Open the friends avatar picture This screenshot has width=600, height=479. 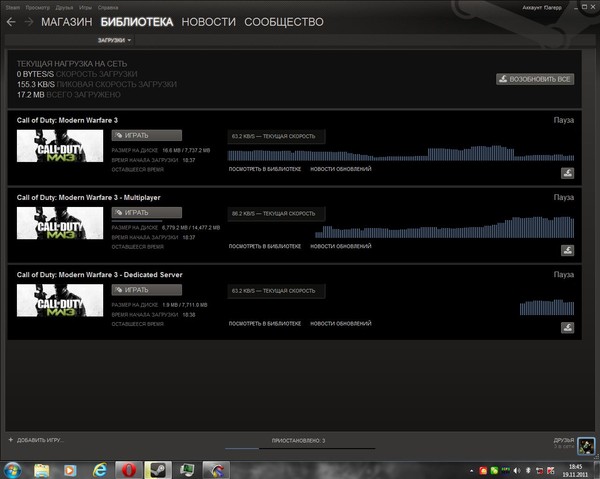click(x=586, y=446)
